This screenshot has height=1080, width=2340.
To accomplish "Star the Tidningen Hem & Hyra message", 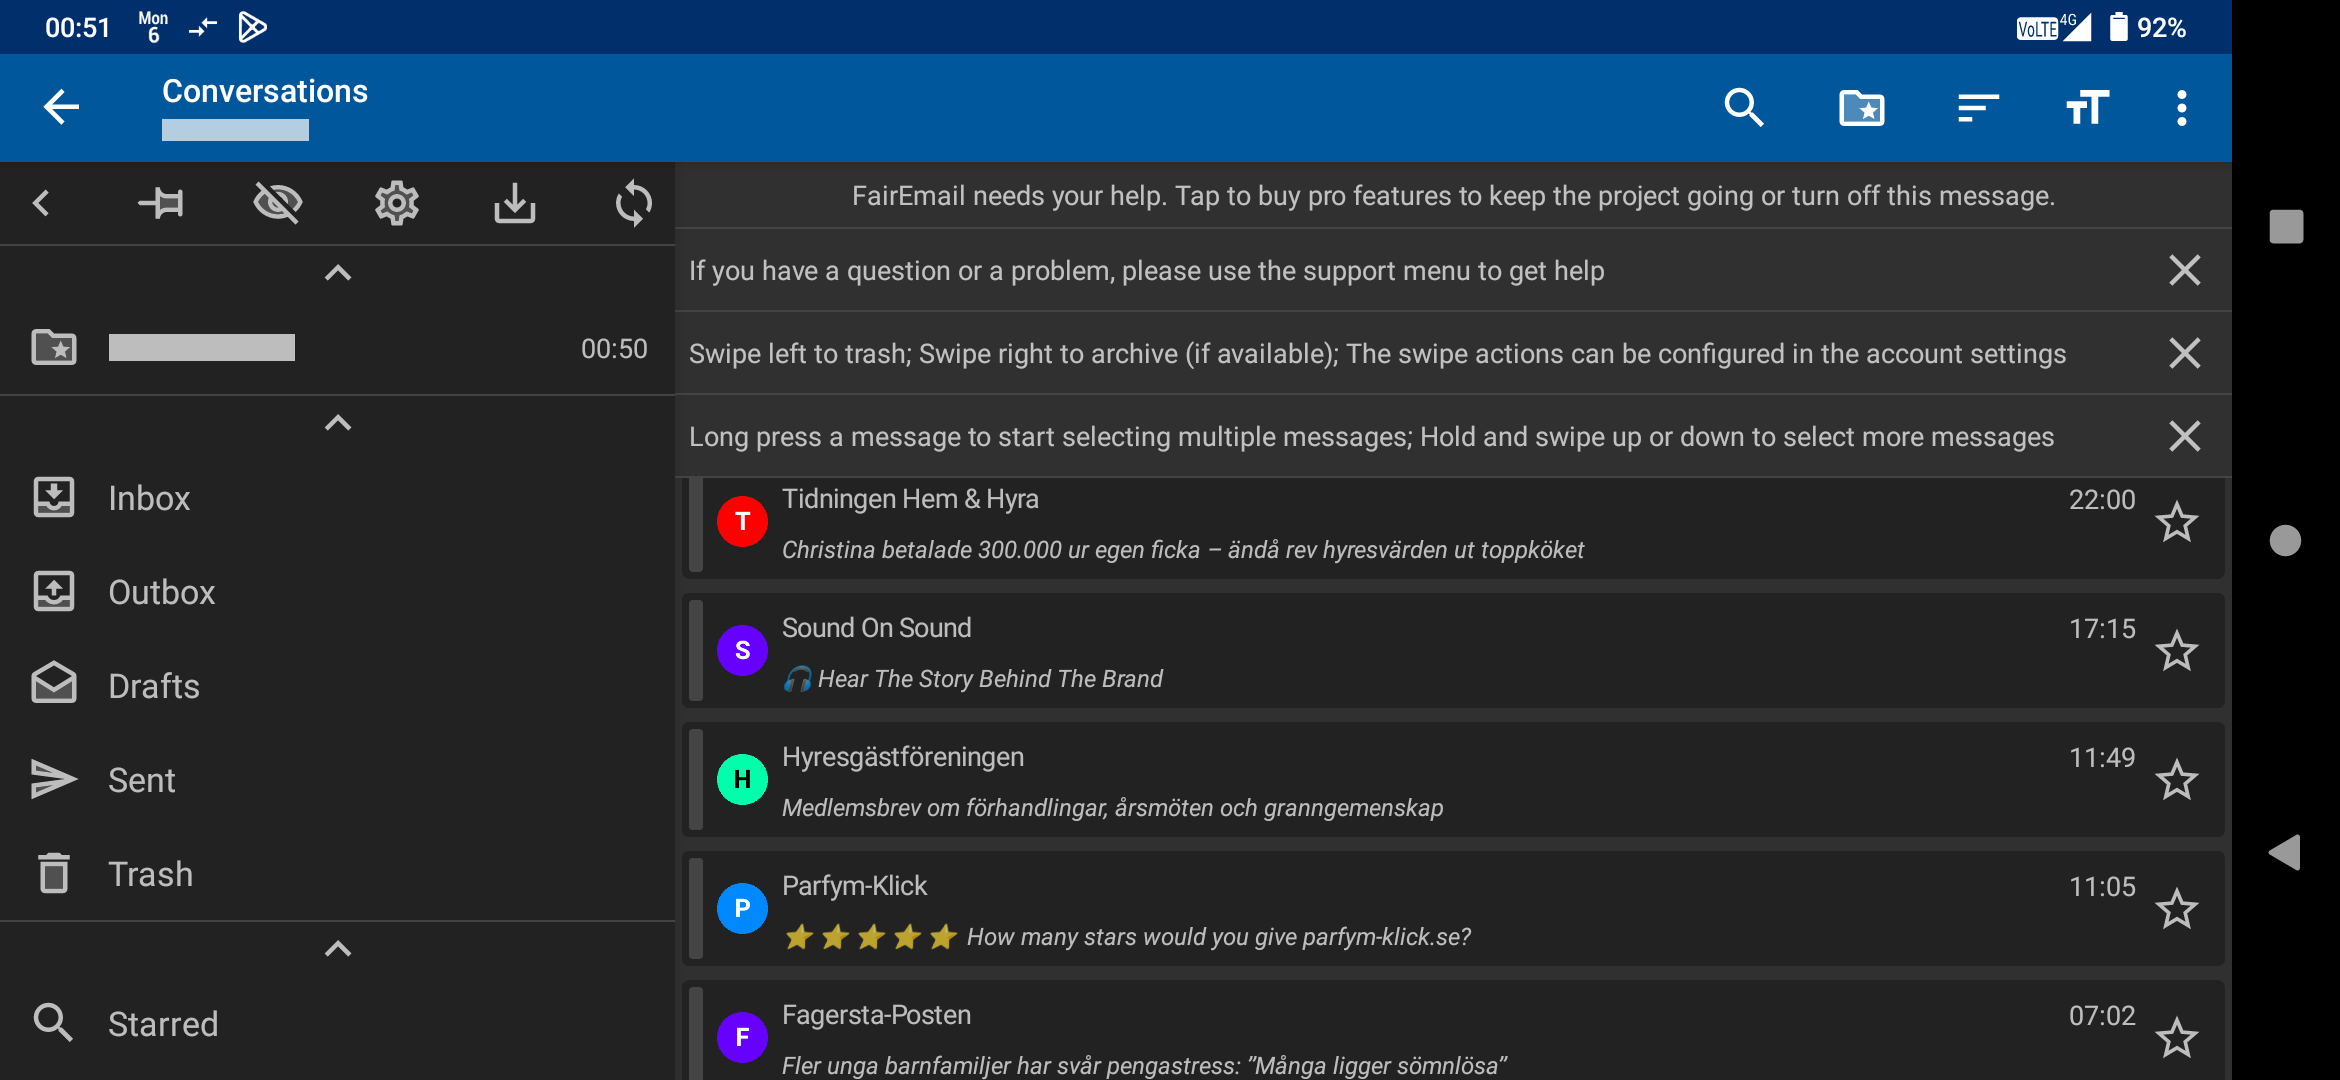I will 2176,523.
